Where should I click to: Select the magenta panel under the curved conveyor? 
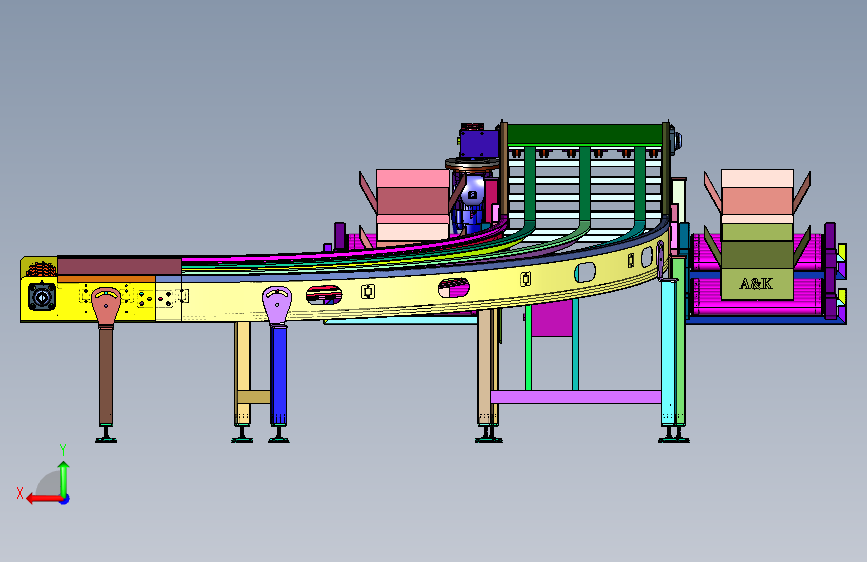click(551, 320)
